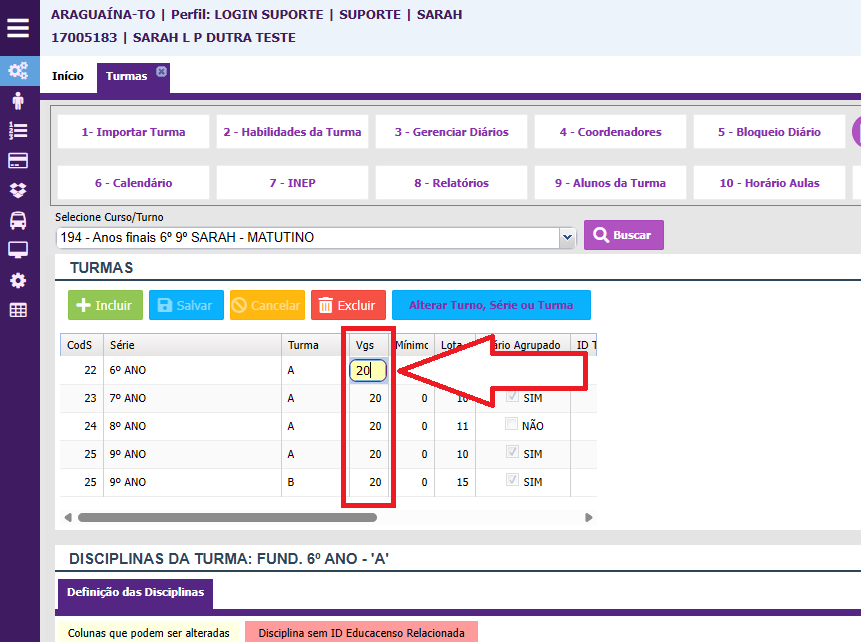Click the horizontal scrollbar under the Turmas table
Screen dimensions: 861x642
(x=226, y=518)
